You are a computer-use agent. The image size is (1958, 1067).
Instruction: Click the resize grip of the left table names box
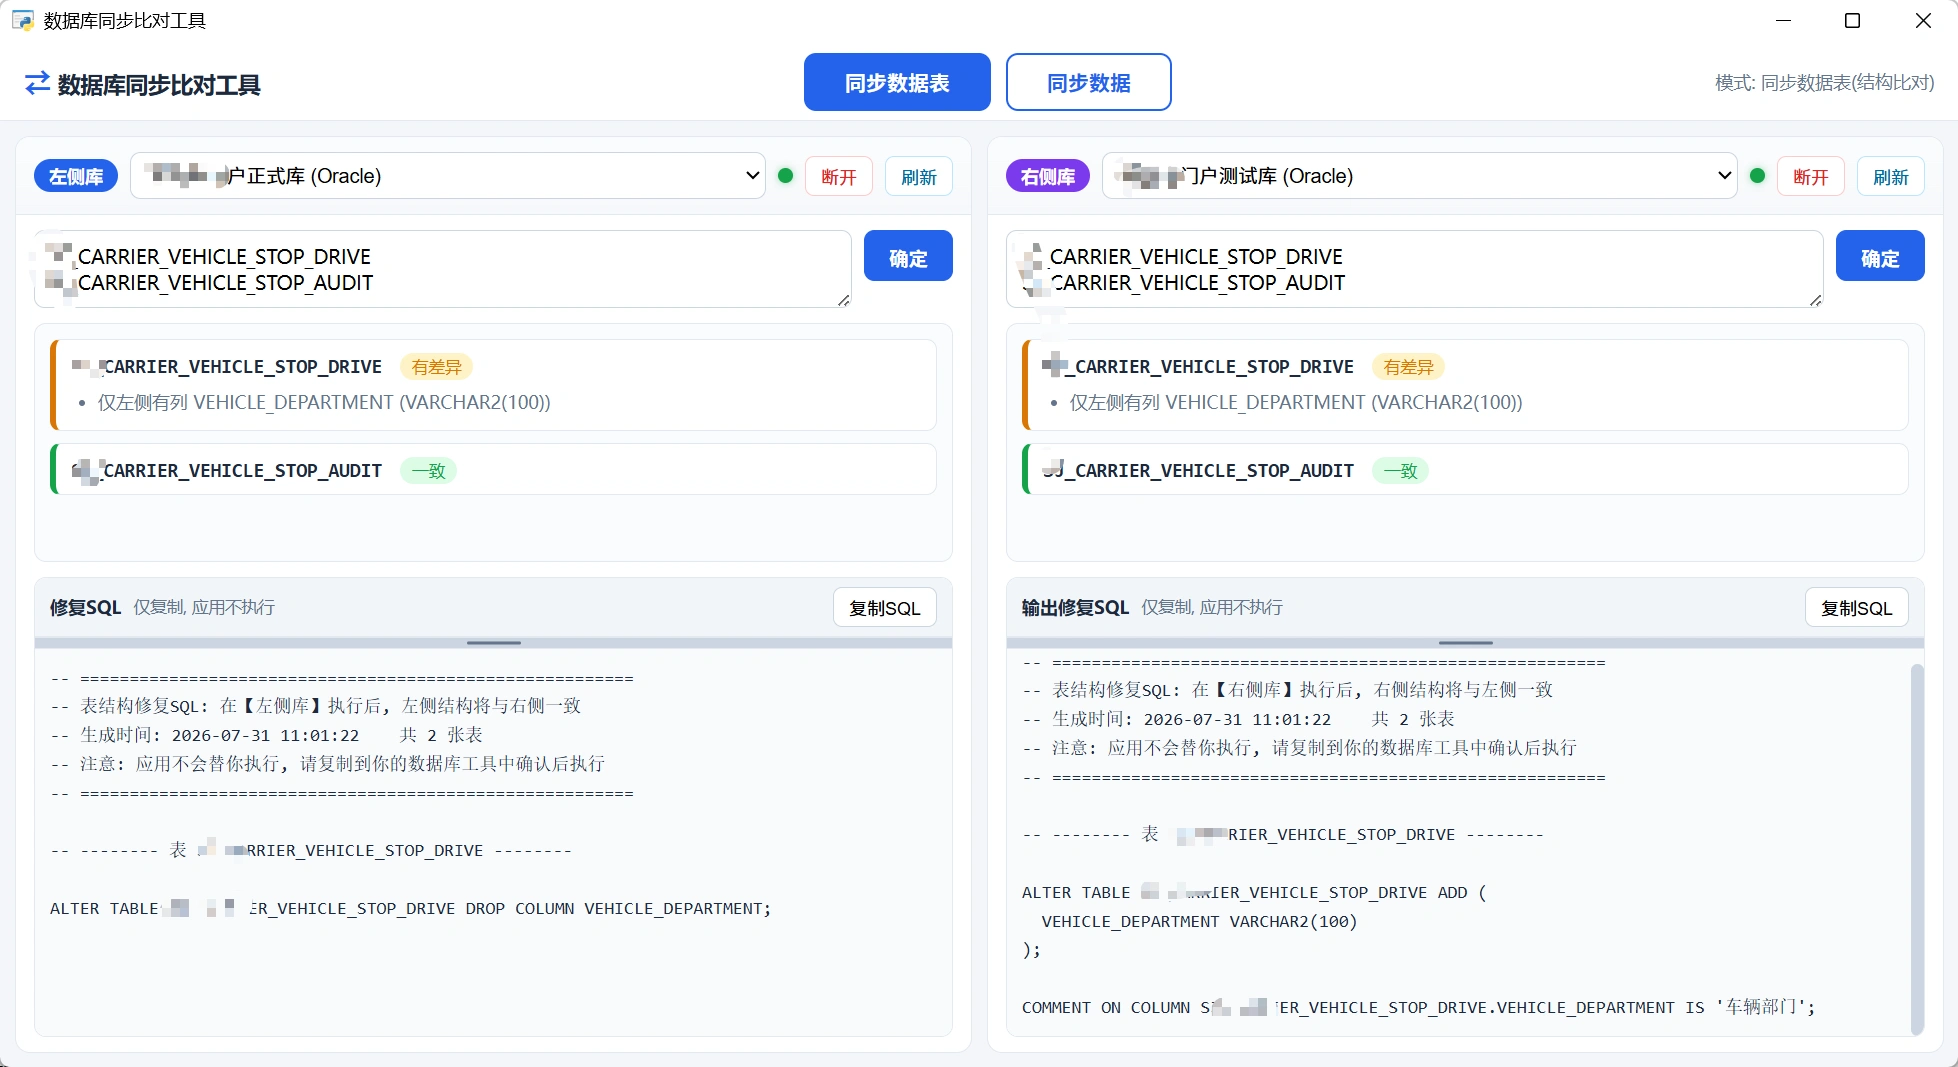click(x=844, y=300)
